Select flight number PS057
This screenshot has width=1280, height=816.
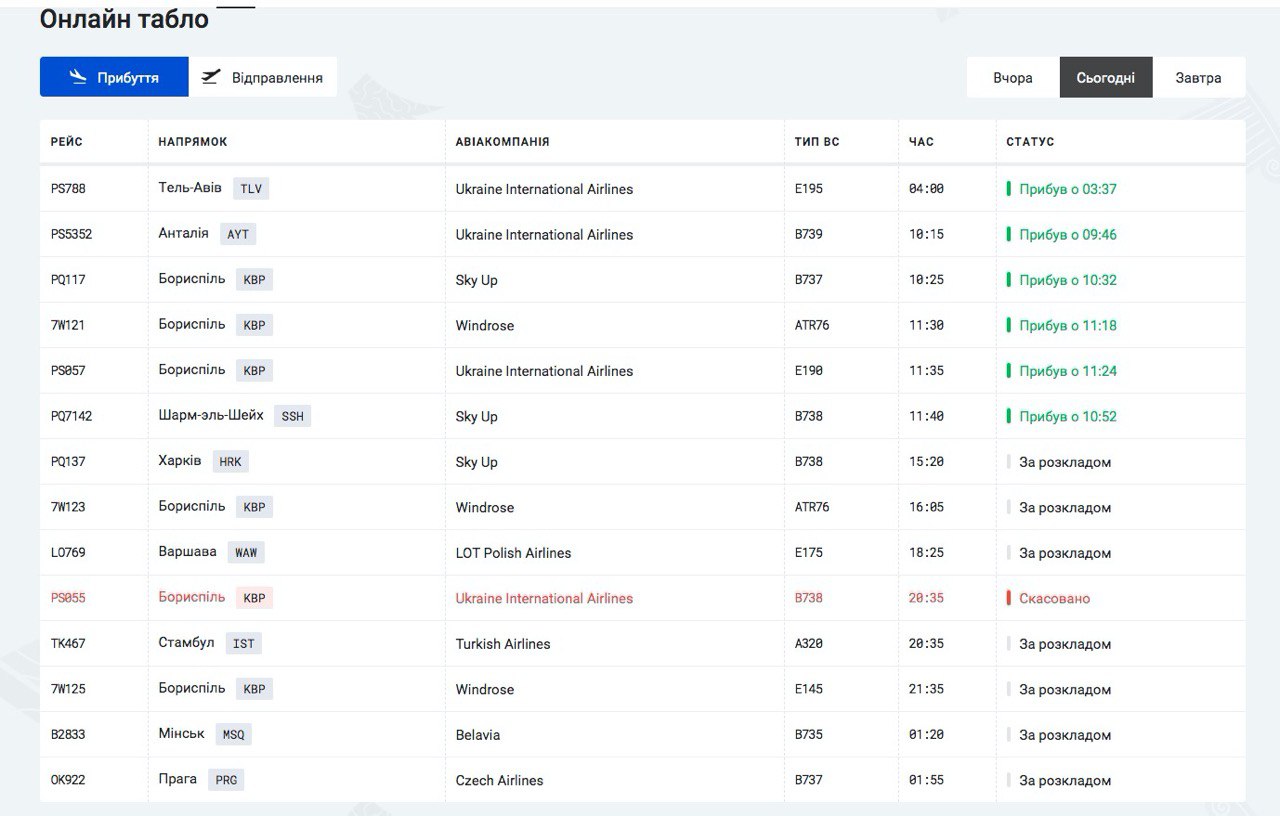(68, 371)
